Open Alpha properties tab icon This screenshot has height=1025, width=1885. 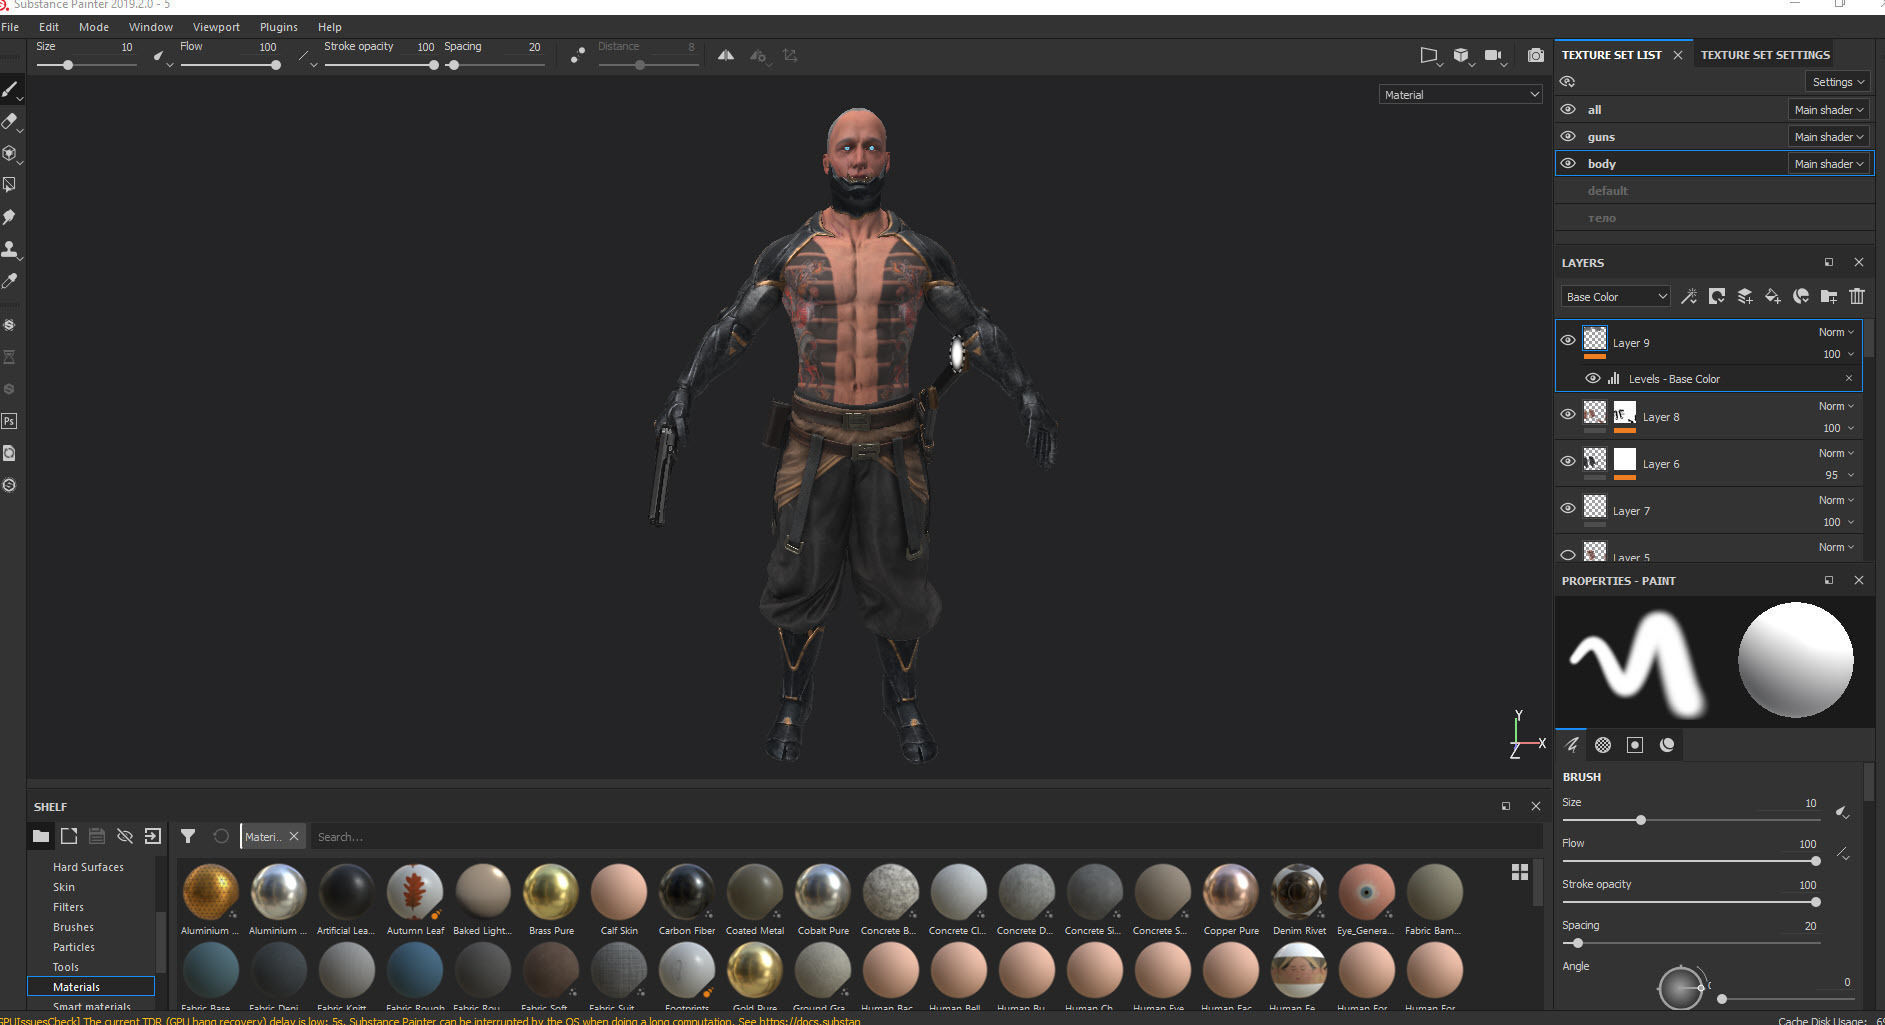point(1603,745)
